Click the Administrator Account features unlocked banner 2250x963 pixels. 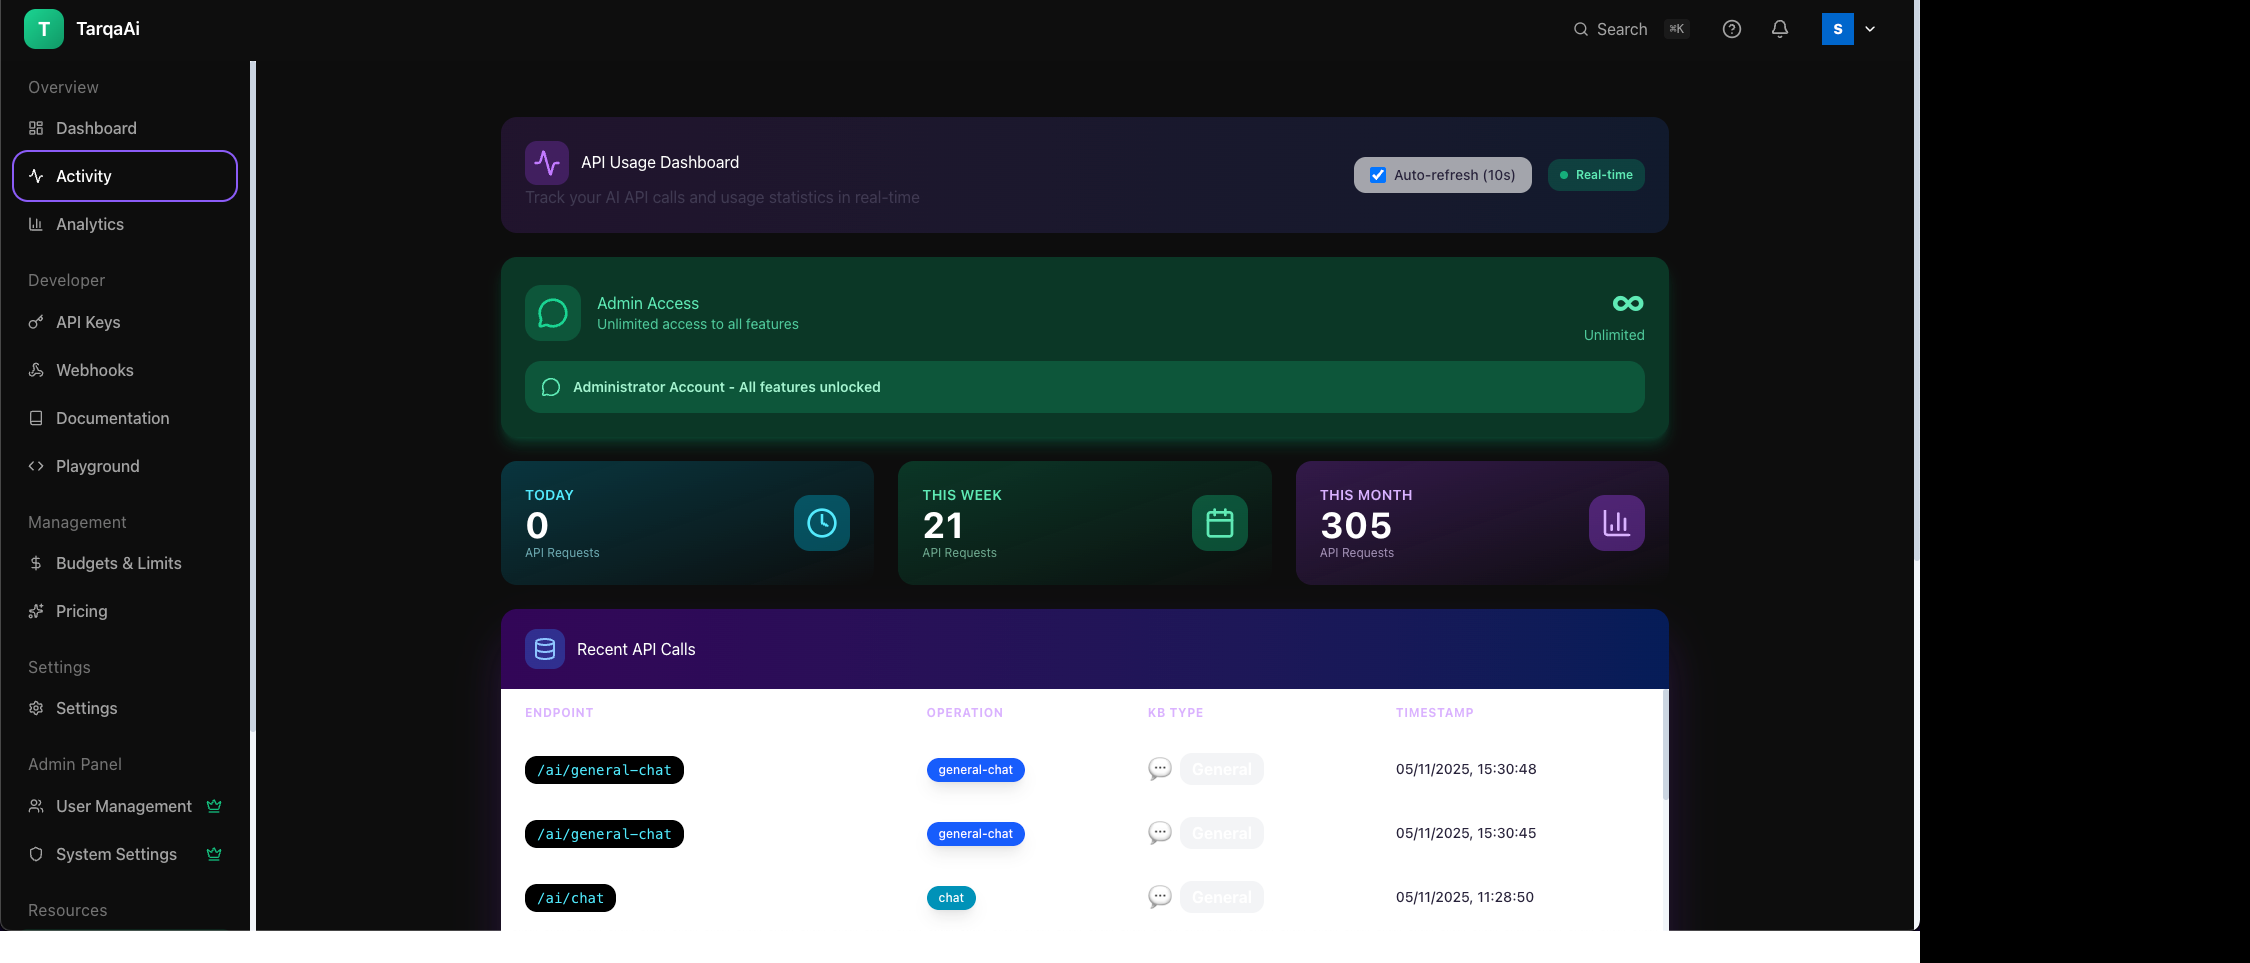1085,387
